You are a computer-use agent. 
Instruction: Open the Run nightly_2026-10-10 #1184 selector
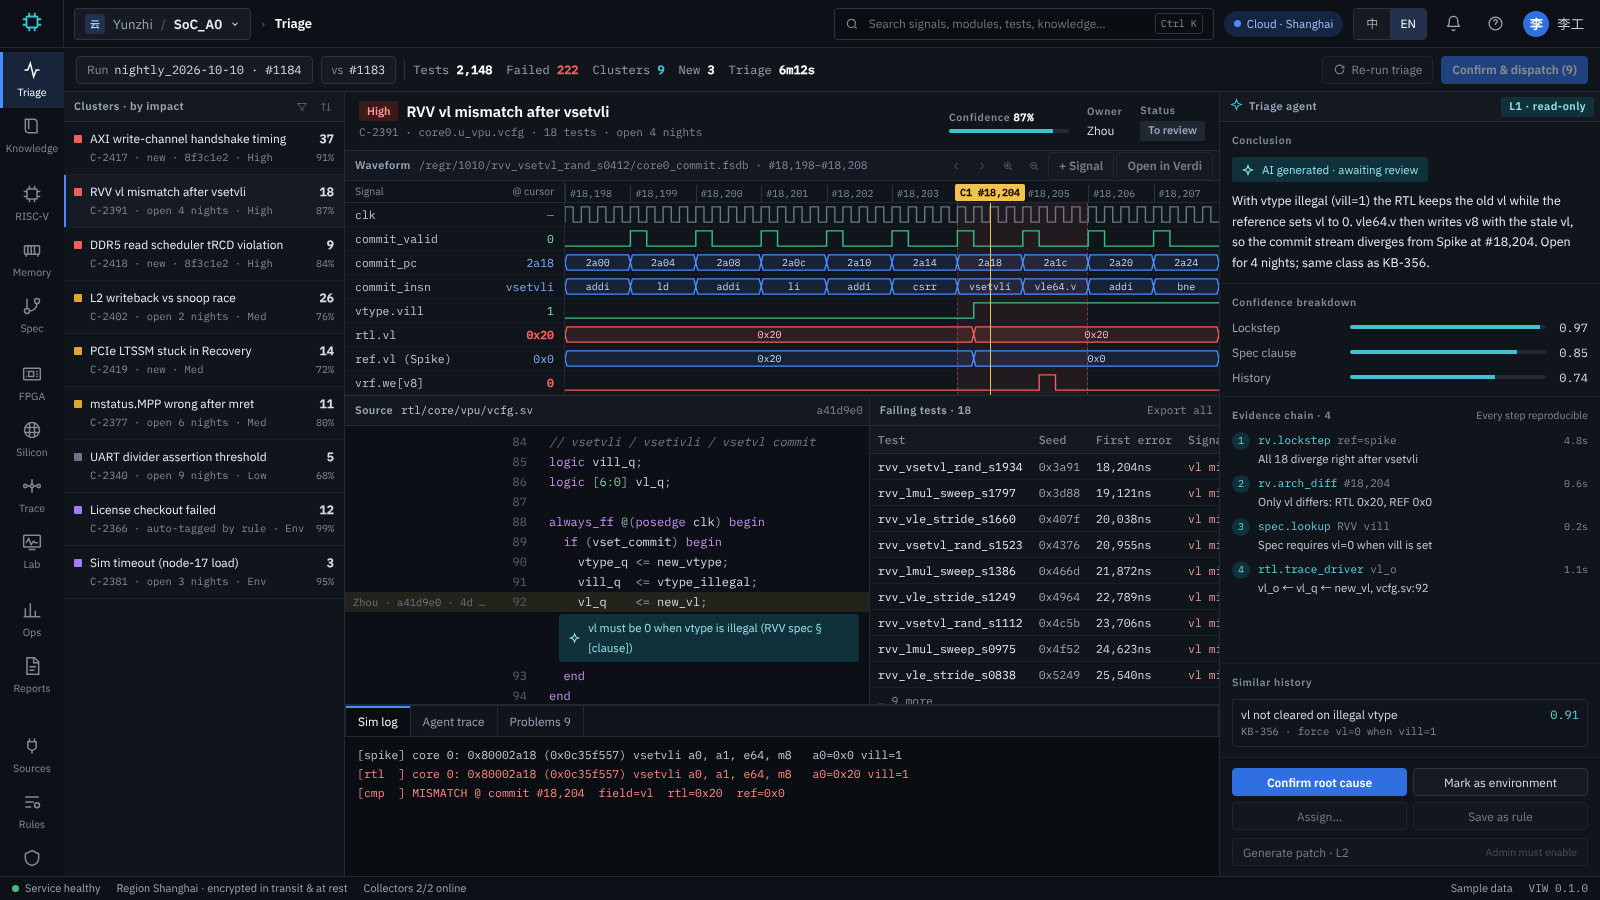[x=195, y=70]
